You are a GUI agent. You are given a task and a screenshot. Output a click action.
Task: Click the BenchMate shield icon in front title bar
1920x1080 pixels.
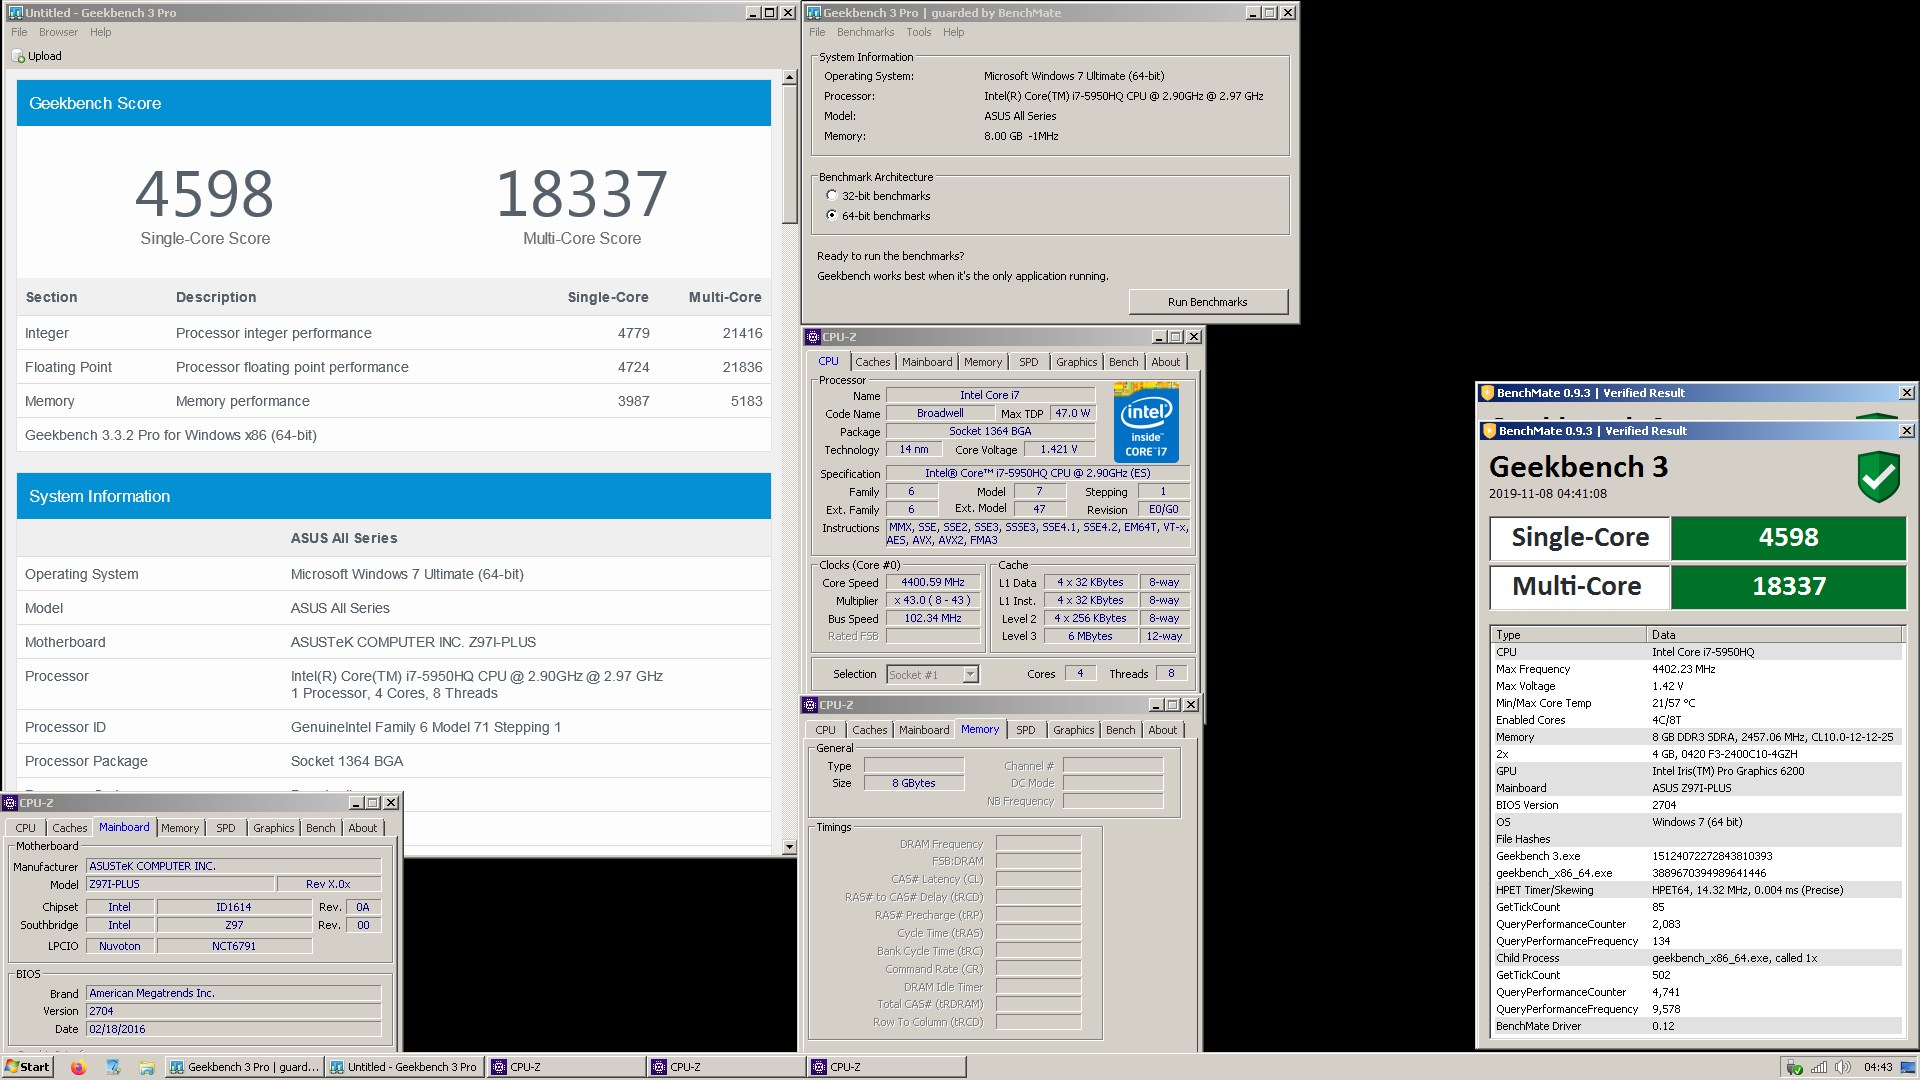[x=1488, y=431]
